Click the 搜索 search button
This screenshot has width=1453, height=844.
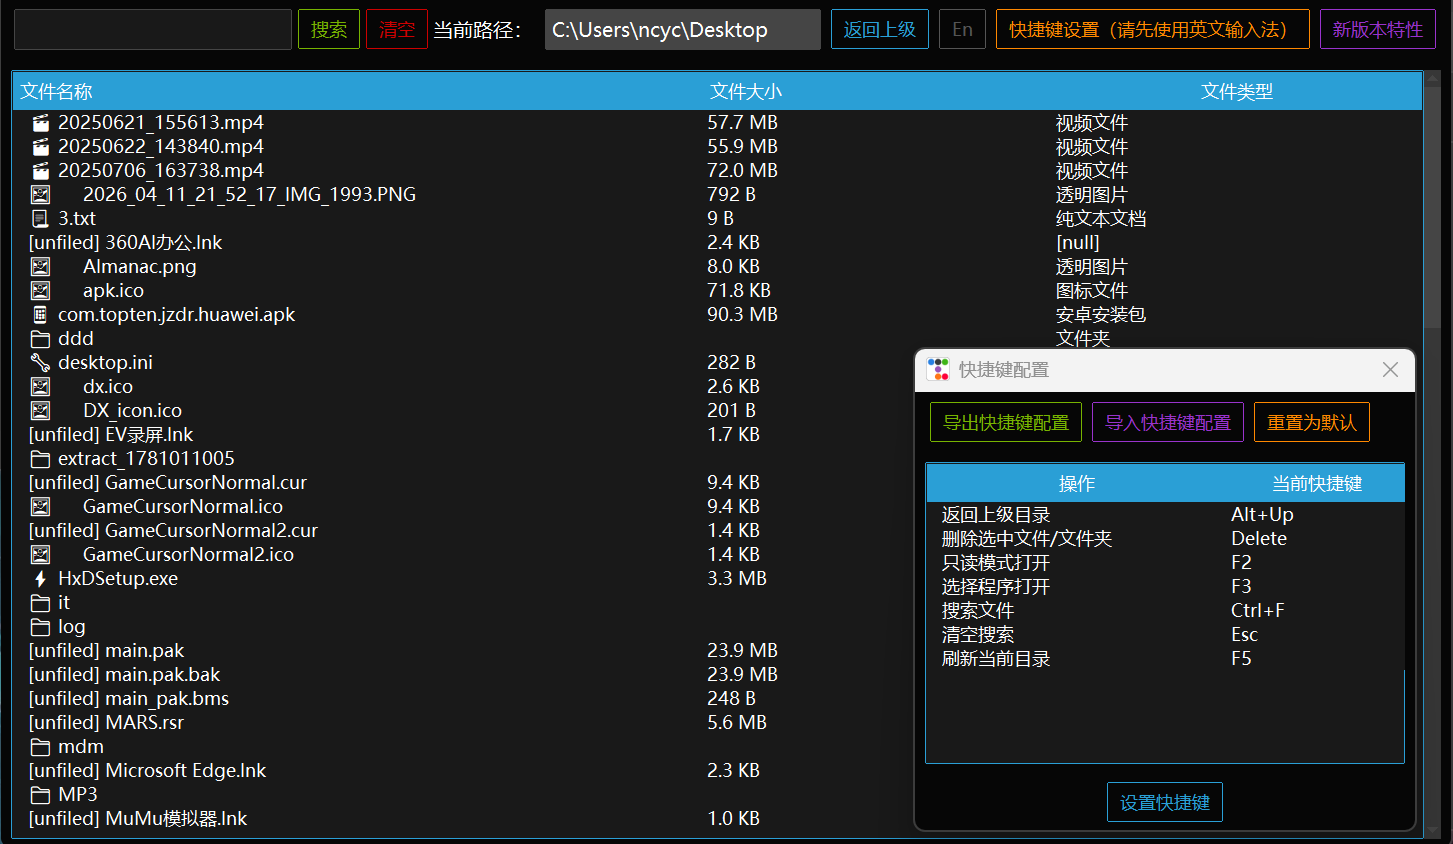329,29
